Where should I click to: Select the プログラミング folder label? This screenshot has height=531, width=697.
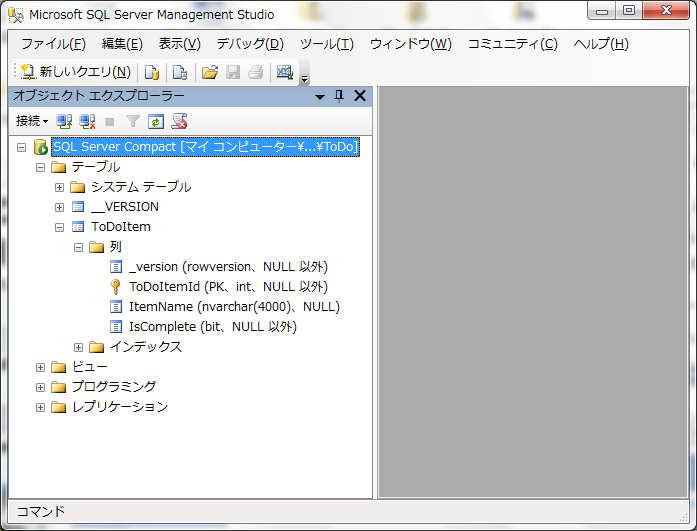tap(114, 387)
